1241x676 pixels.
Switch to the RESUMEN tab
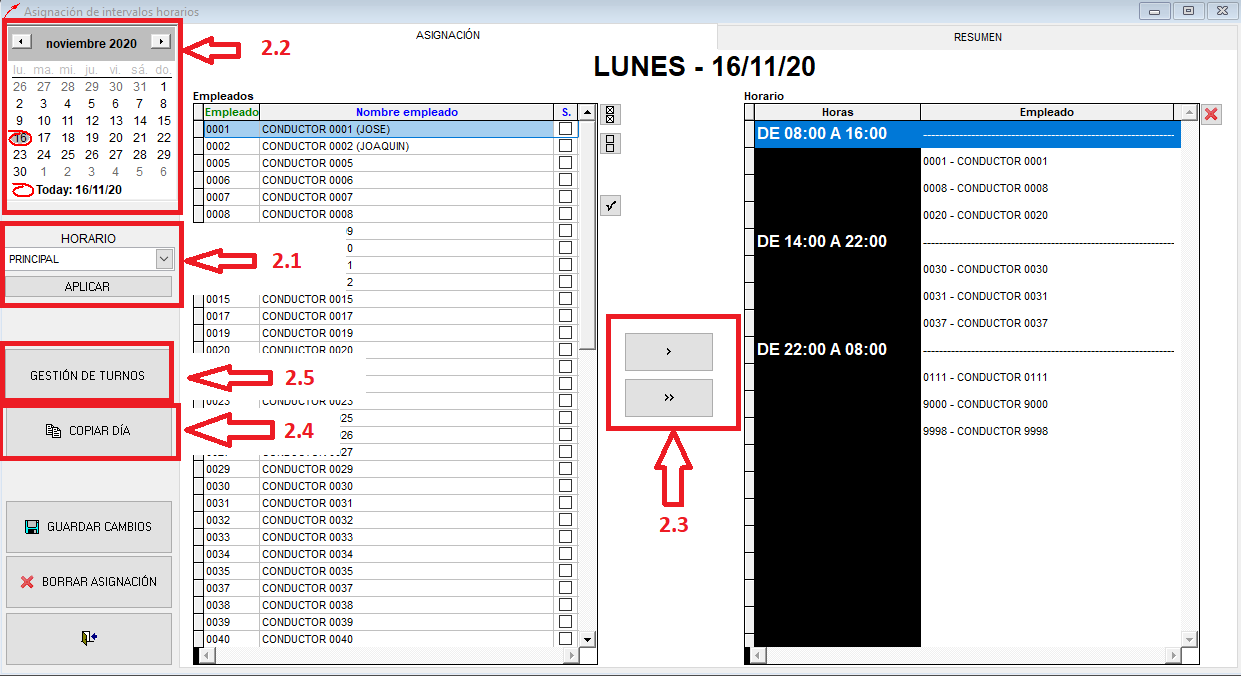978,37
